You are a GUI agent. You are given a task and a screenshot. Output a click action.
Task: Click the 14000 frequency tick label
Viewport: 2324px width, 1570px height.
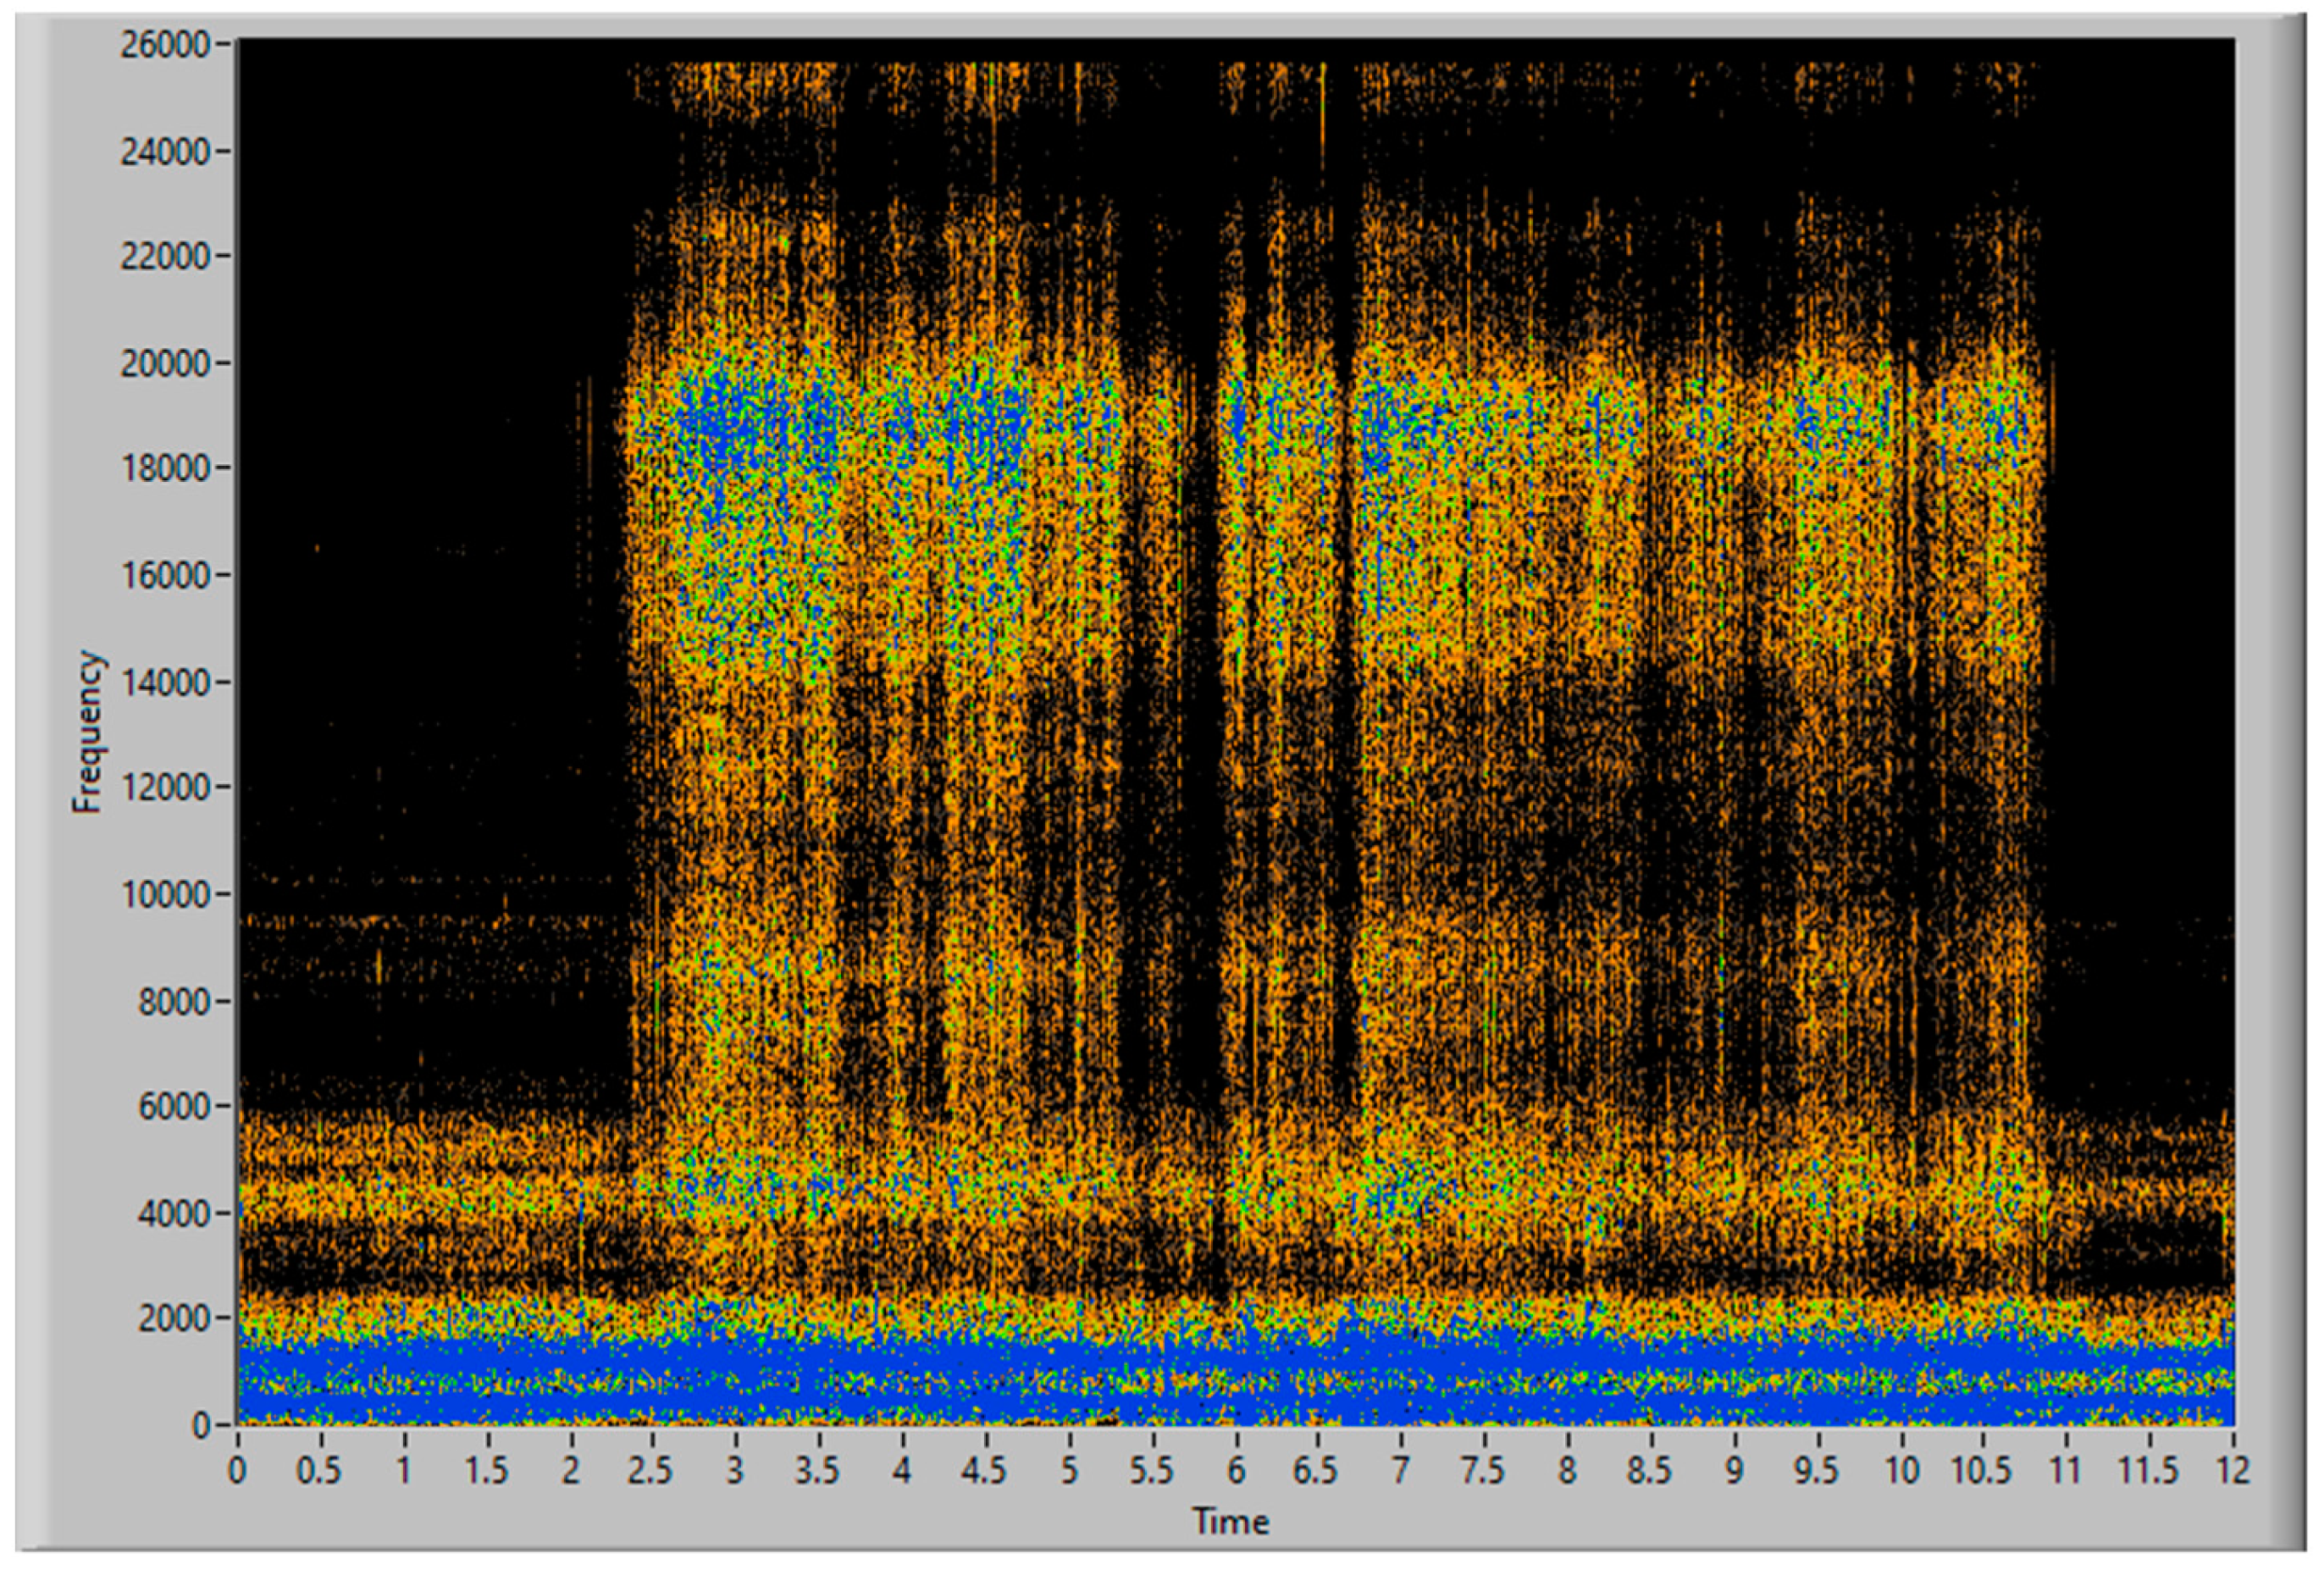click(x=165, y=683)
